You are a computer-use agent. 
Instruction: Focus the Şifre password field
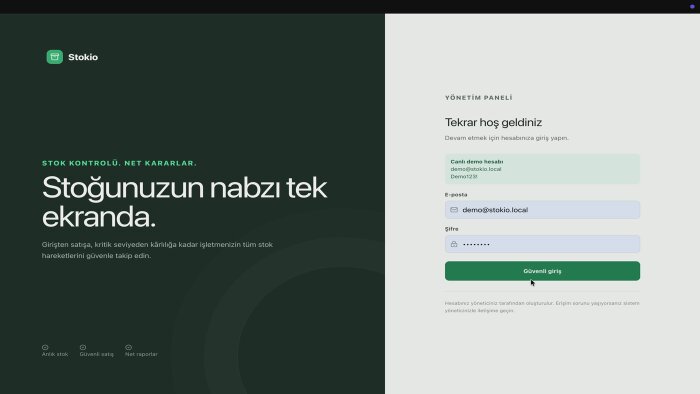click(x=542, y=244)
